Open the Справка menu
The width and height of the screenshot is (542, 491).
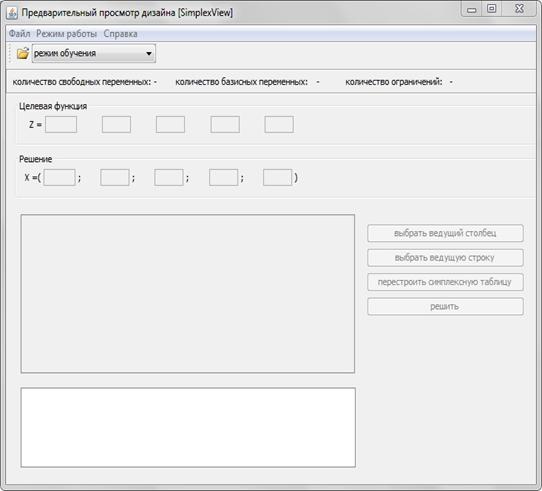click(120, 34)
